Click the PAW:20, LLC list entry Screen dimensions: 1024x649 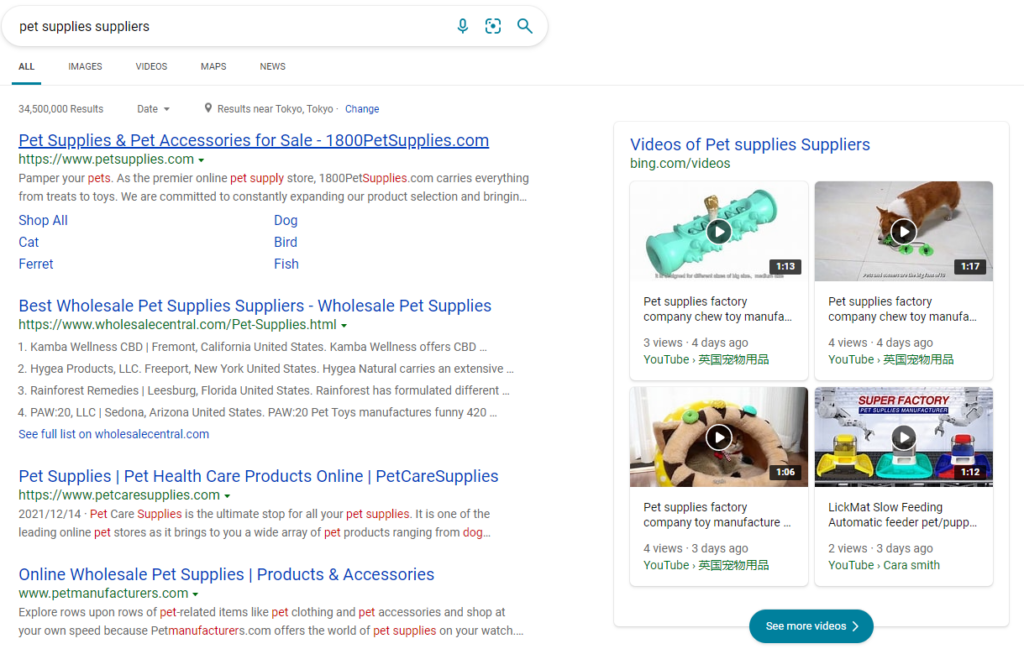(x=257, y=413)
